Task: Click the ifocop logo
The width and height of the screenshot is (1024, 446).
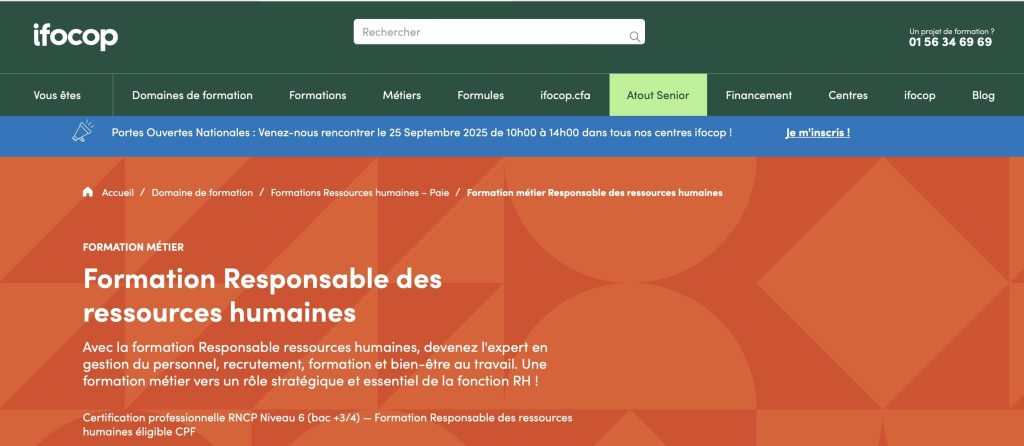Action: coord(76,36)
